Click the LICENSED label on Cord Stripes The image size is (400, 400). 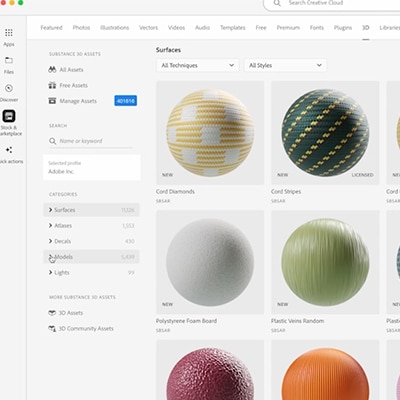pos(362,175)
